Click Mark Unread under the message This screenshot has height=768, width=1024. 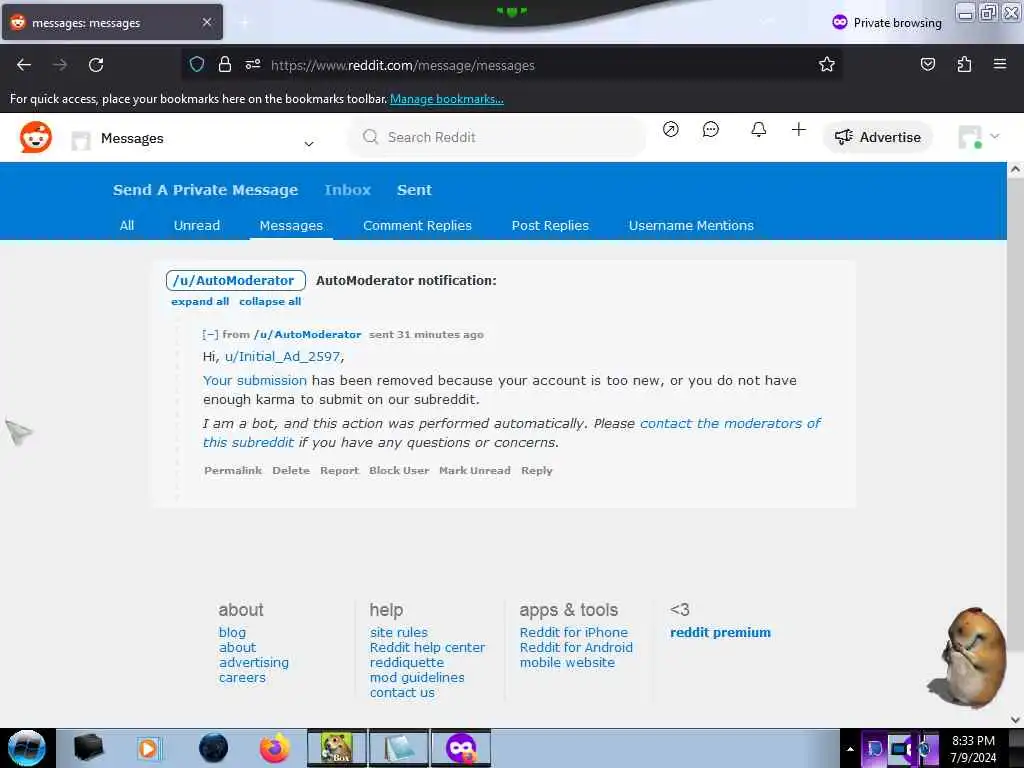[475, 470]
